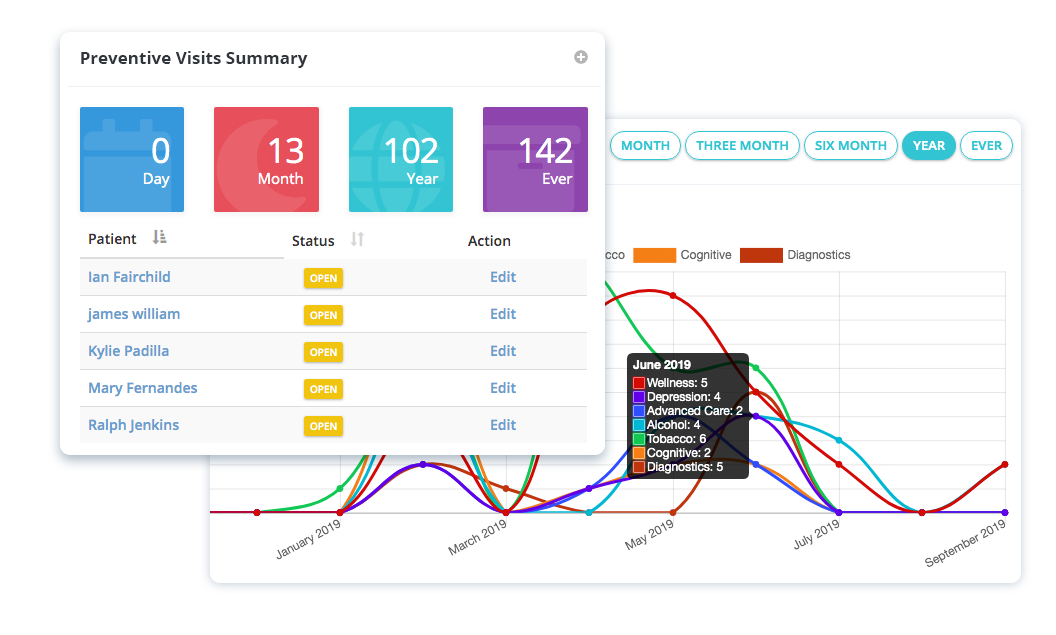The width and height of the screenshot is (1056, 635).
Task: Choose the Six Month chart range
Action: point(850,146)
